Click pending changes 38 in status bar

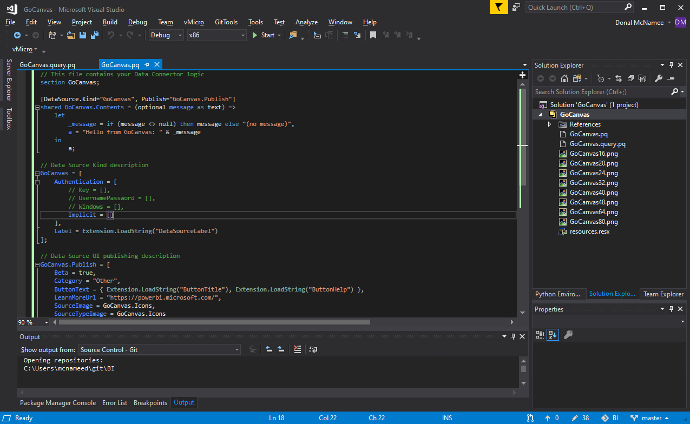point(580,418)
